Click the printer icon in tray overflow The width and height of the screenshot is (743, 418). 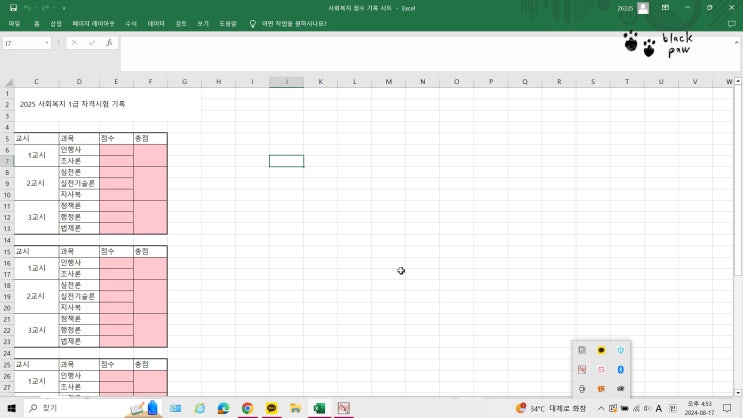click(x=582, y=389)
